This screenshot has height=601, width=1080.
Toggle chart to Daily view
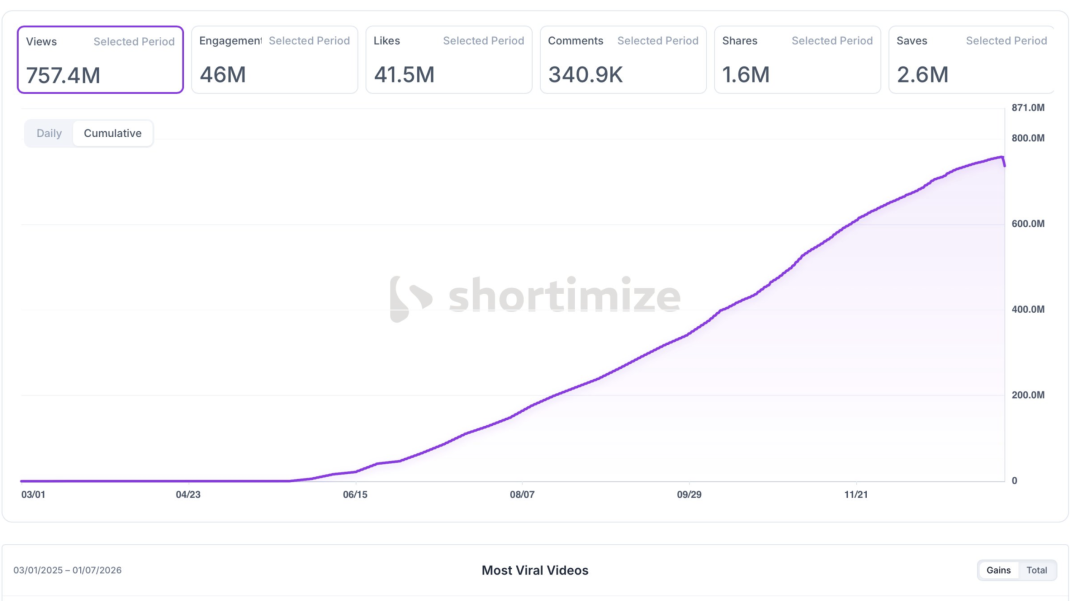pos(49,134)
